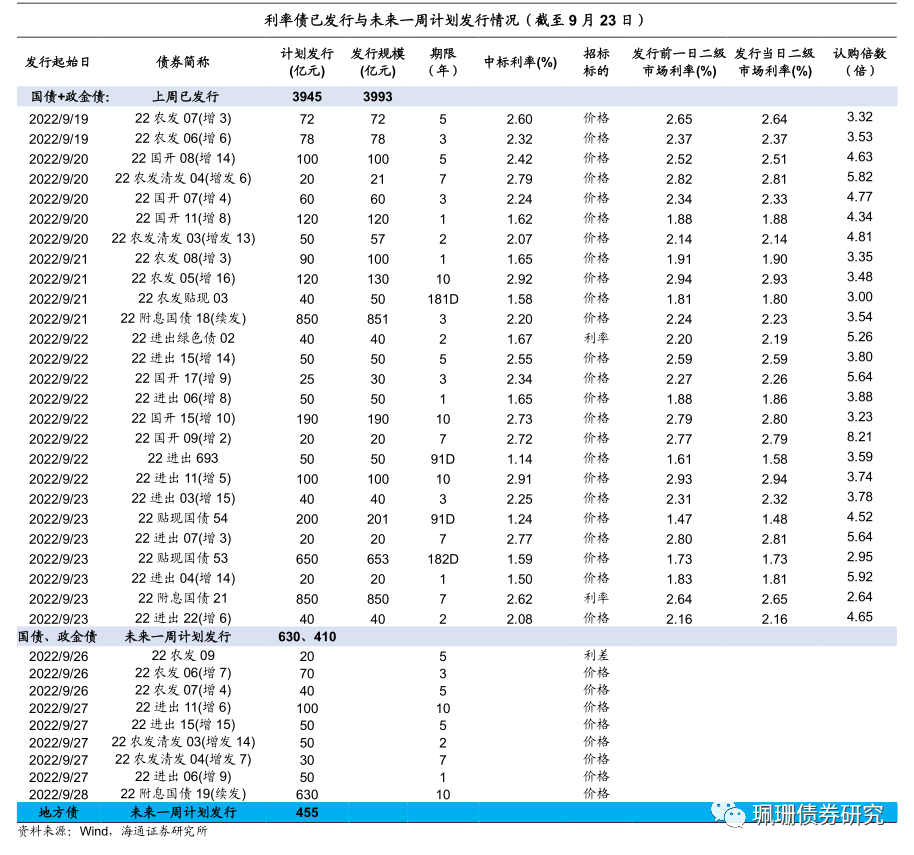Click the 上周已发行 section label
914x855 pixels.
(185, 97)
